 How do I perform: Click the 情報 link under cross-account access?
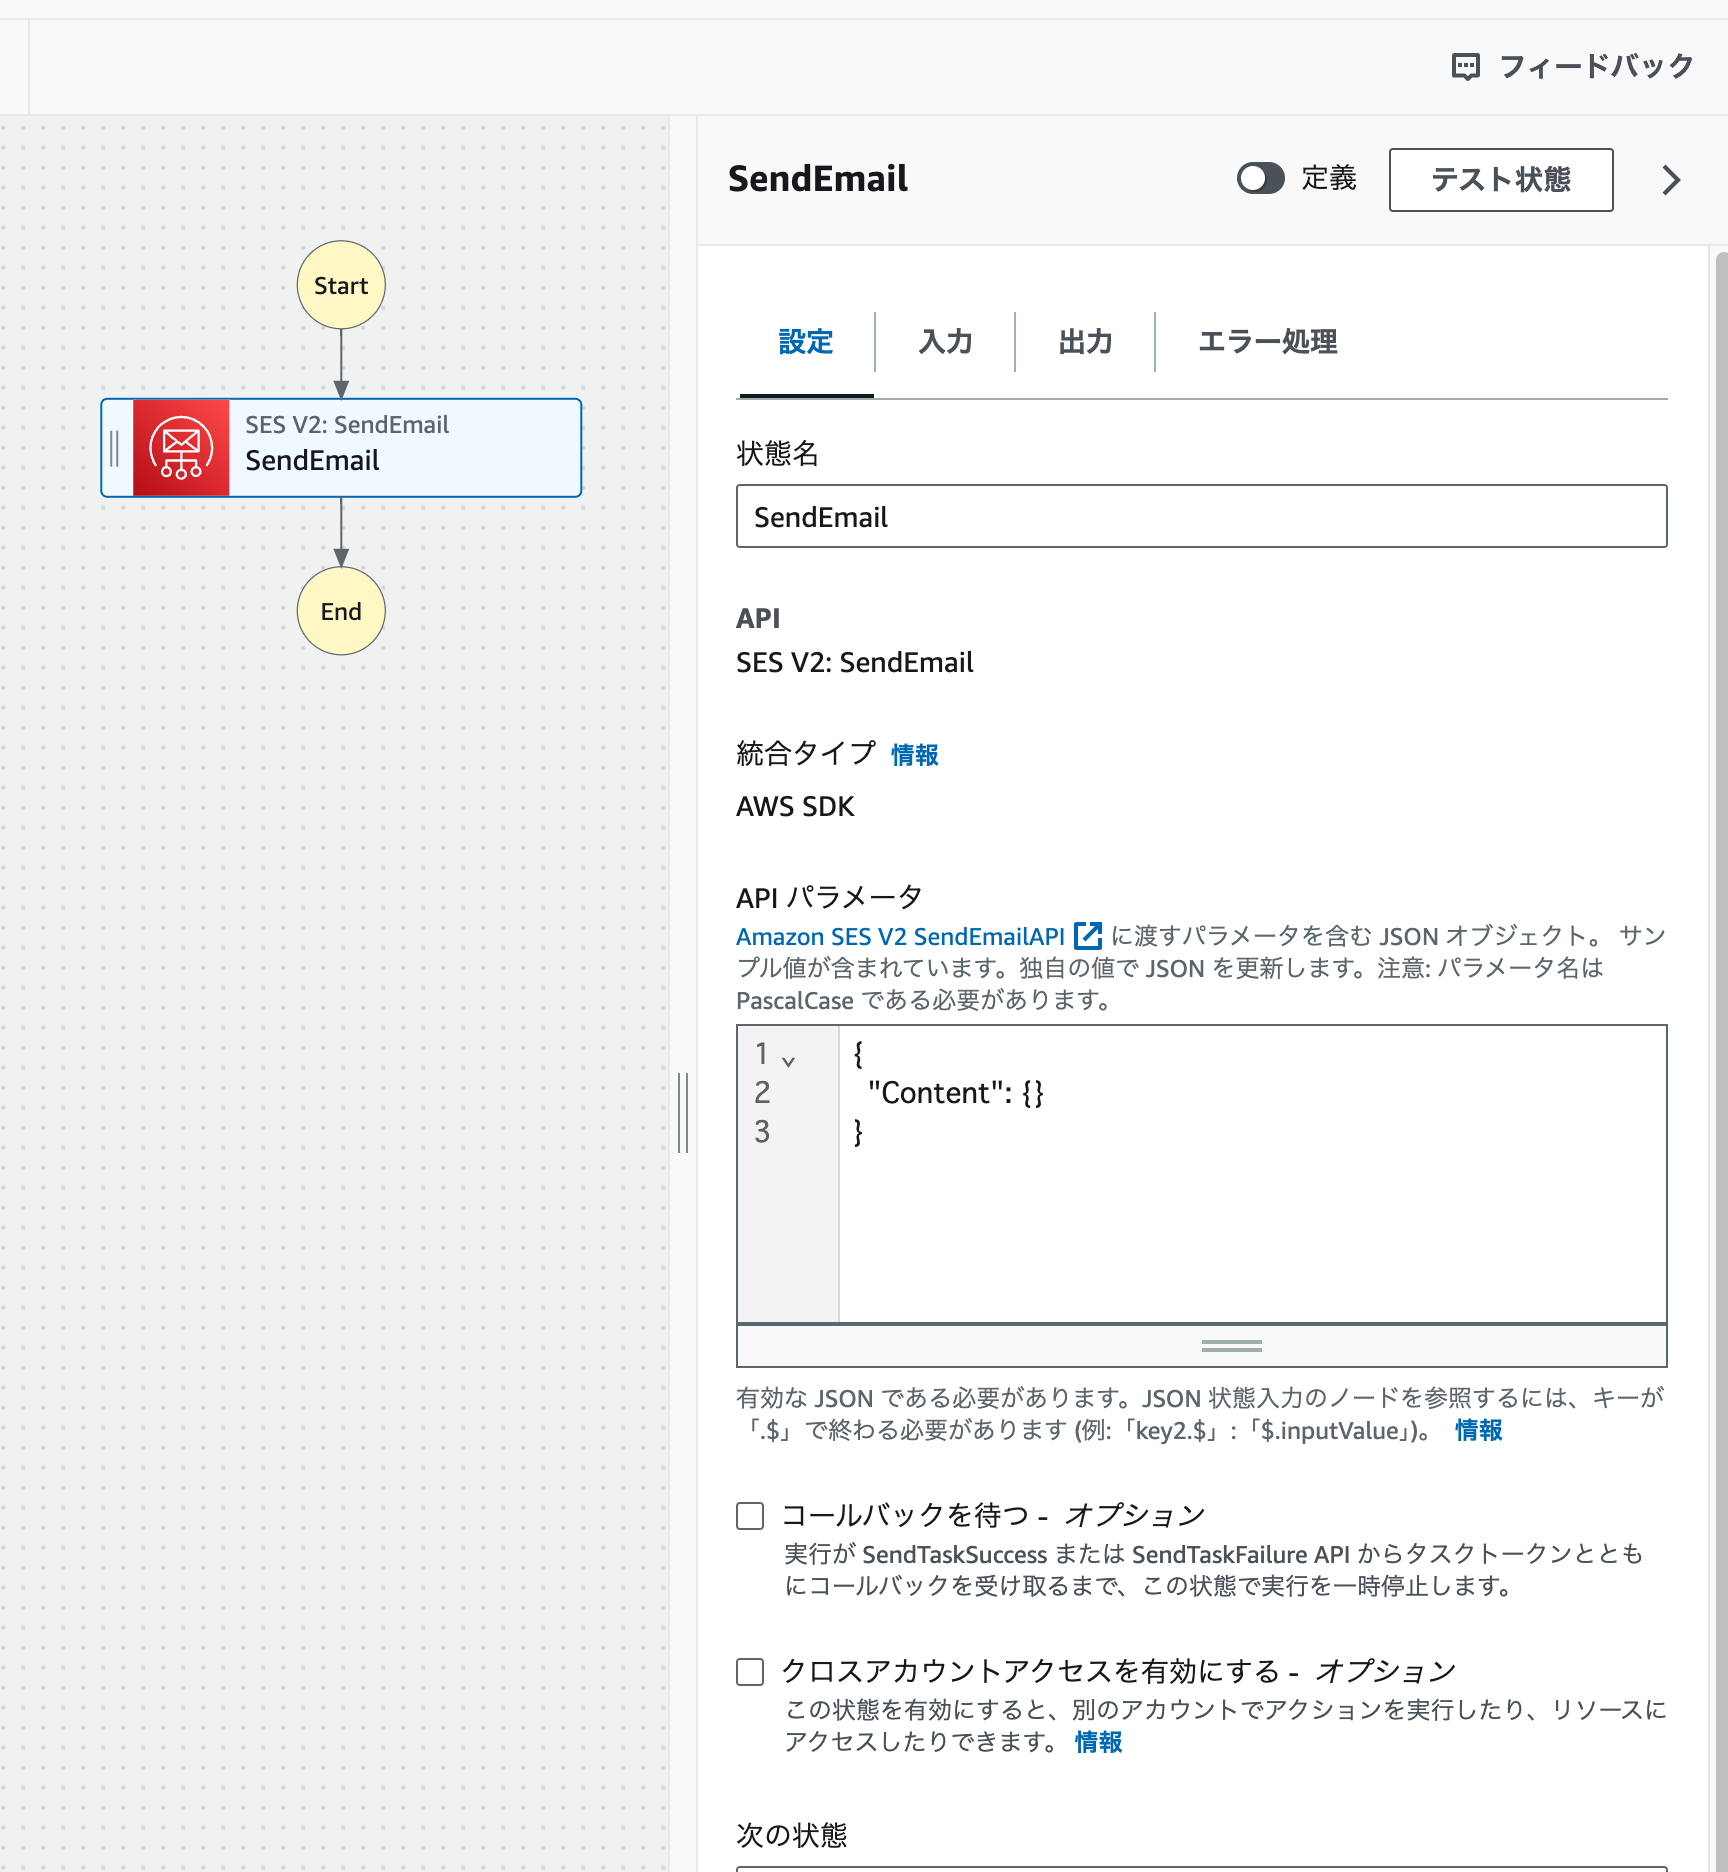(x=1097, y=1742)
